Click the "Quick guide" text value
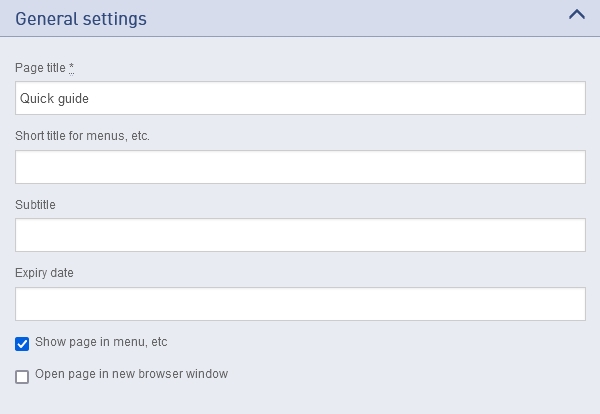The width and height of the screenshot is (600, 414). (x=55, y=99)
